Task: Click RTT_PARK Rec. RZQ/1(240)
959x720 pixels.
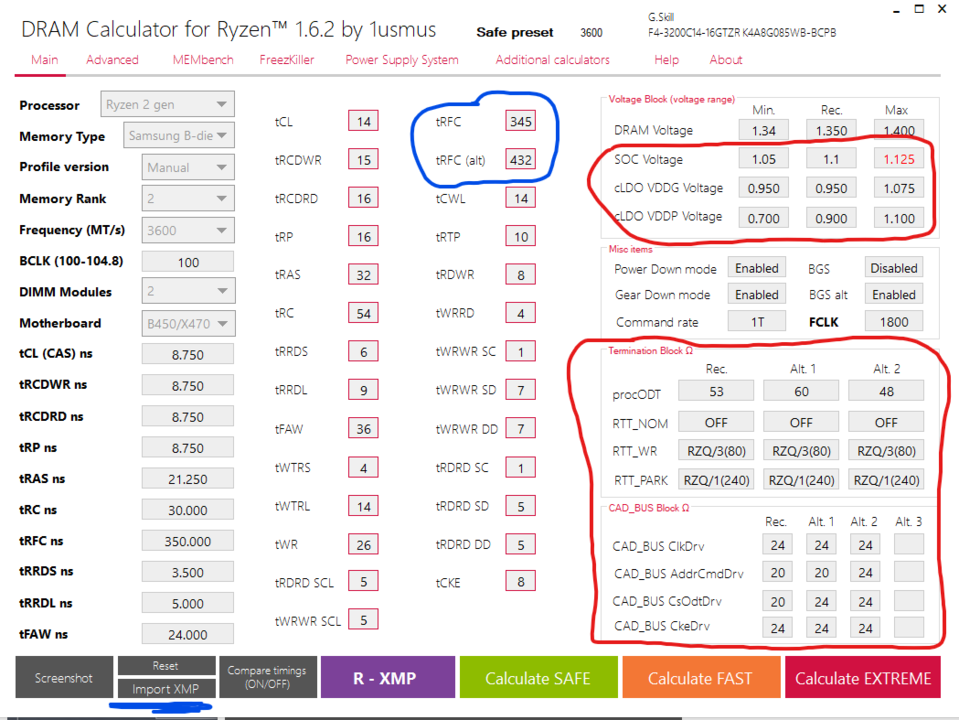Action: [716, 480]
